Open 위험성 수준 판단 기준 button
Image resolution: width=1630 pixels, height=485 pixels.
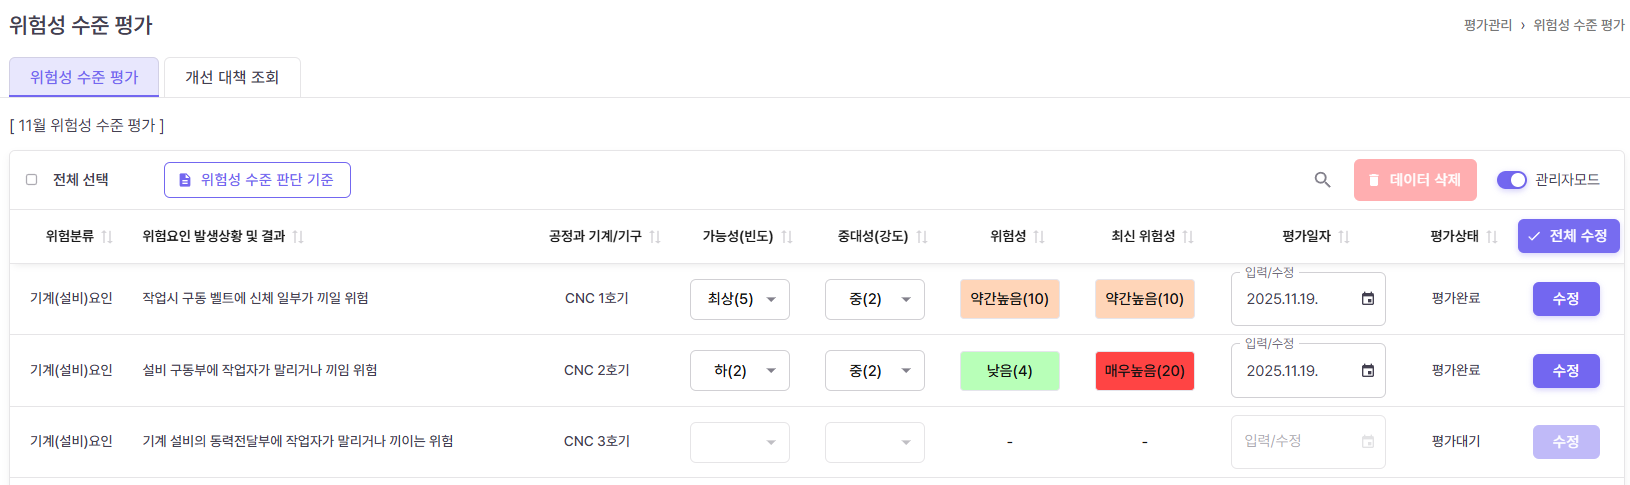click(x=257, y=180)
